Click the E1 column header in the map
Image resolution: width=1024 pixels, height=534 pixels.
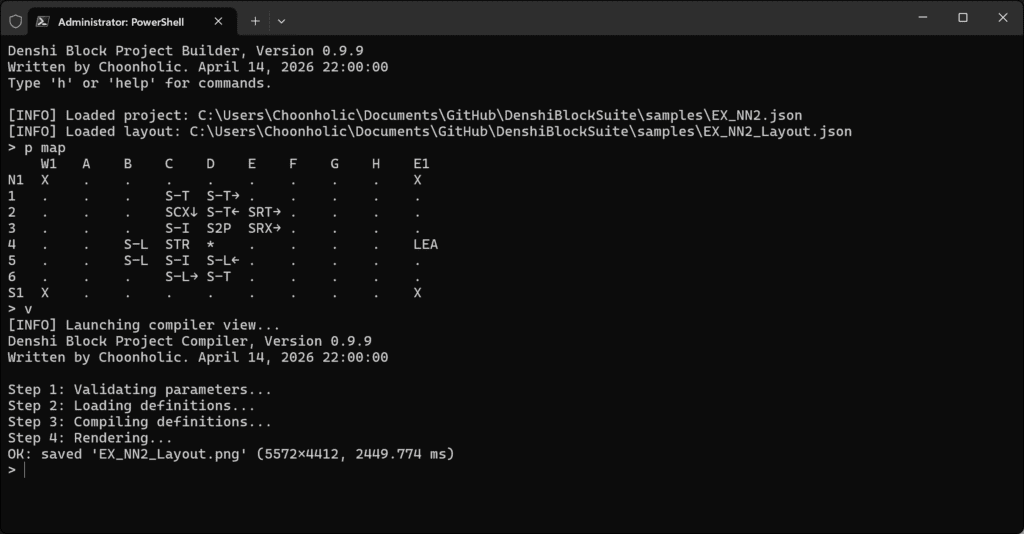pos(421,164)
